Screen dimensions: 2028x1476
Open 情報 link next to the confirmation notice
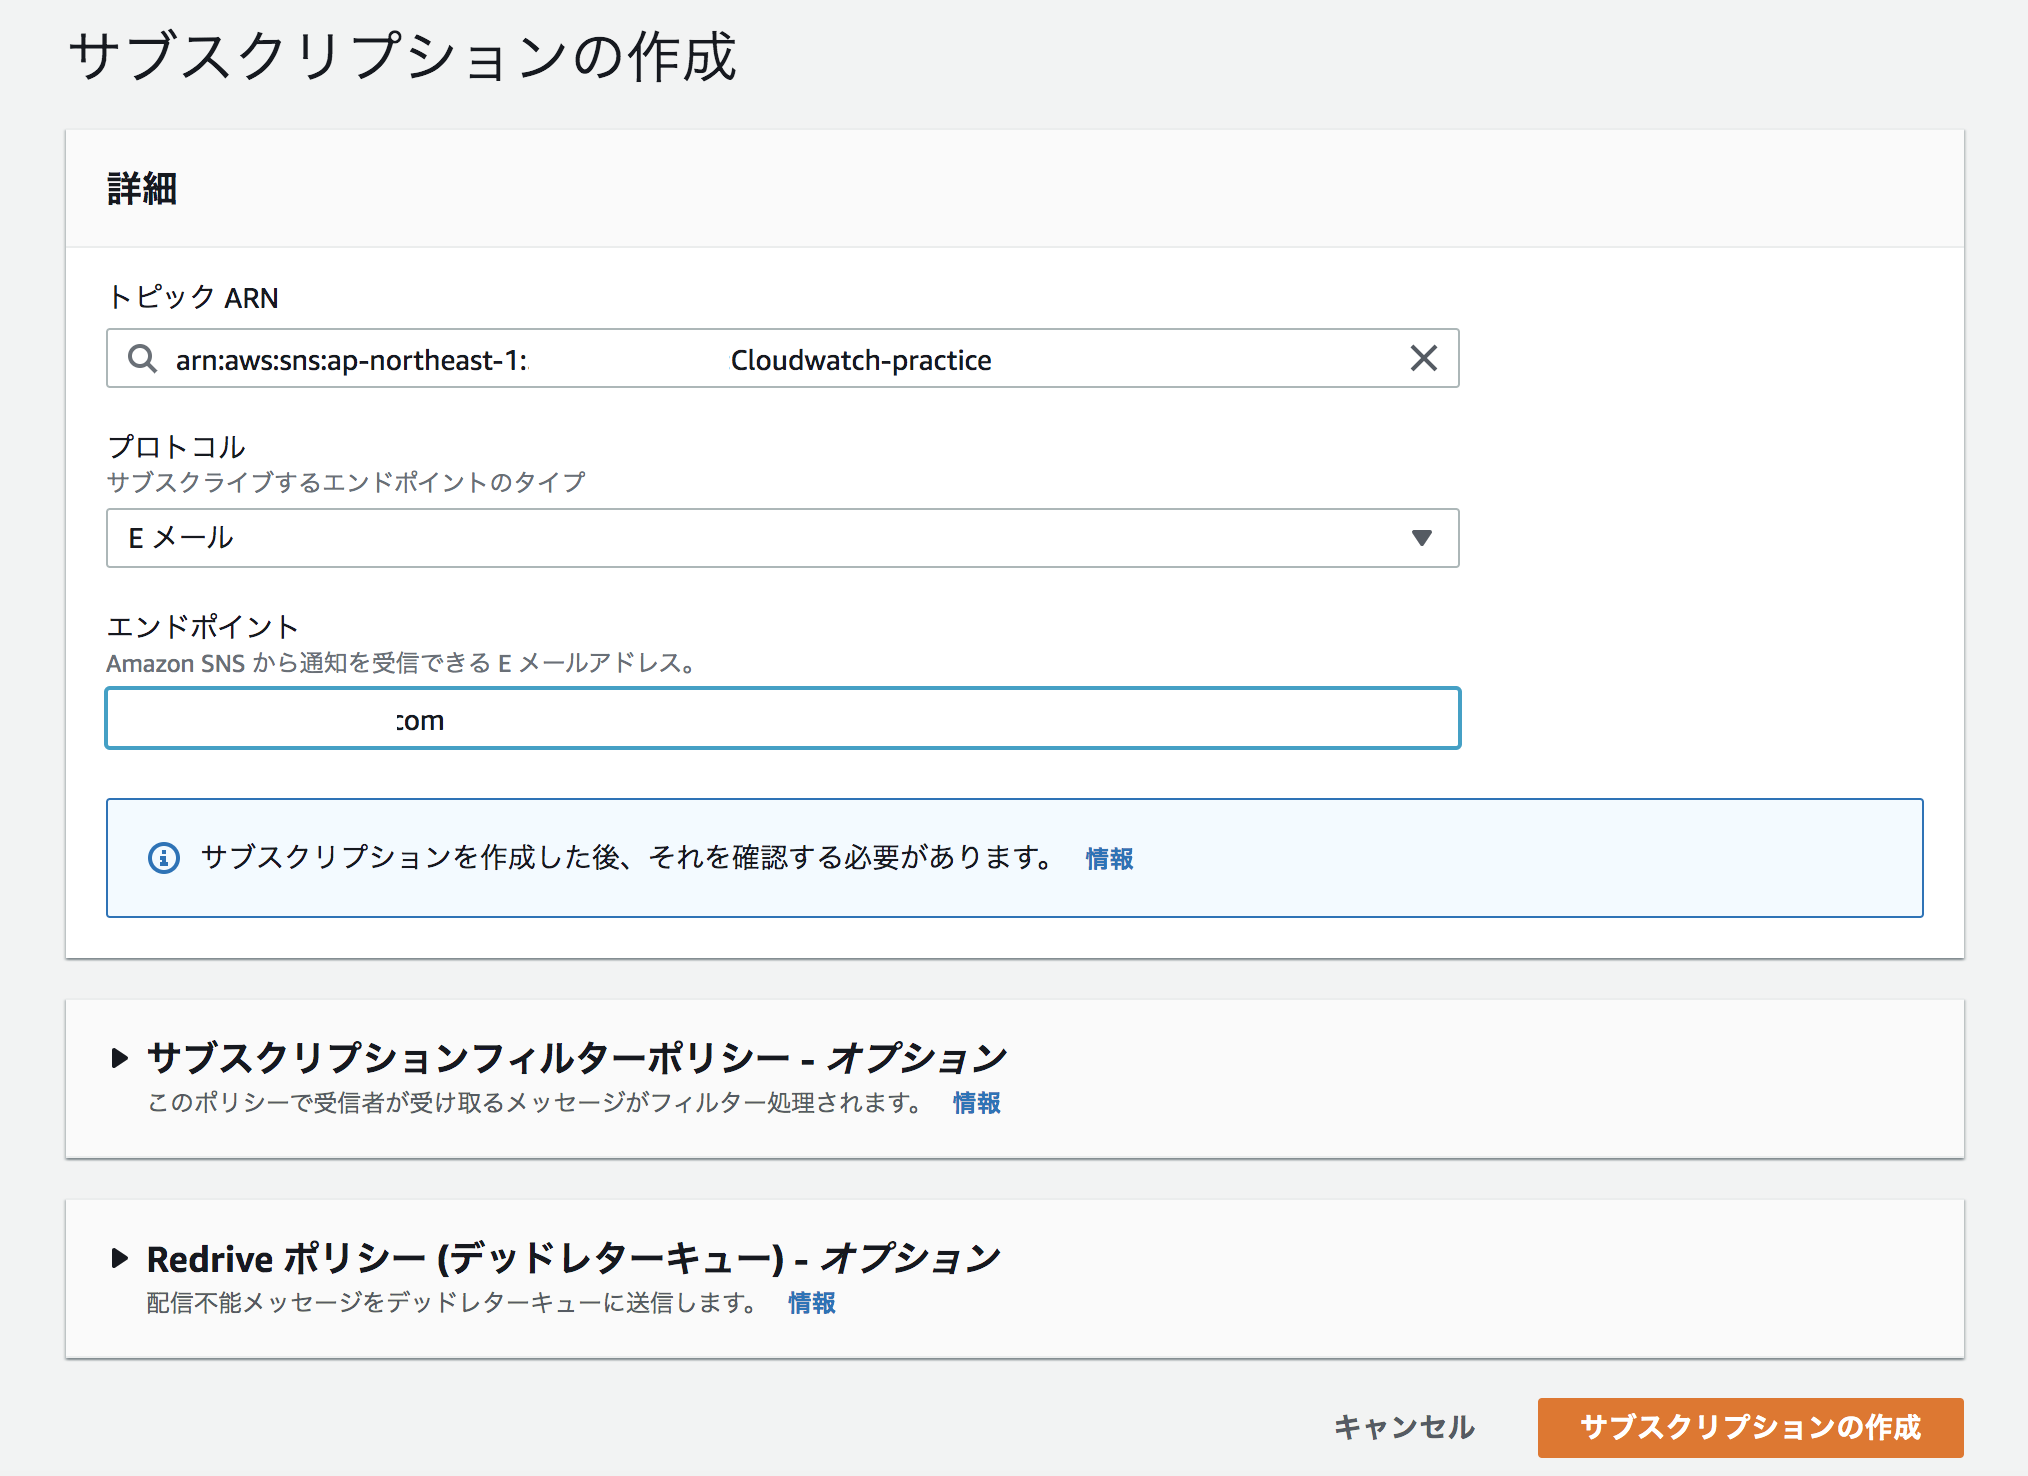click(x=1107, y=858)
